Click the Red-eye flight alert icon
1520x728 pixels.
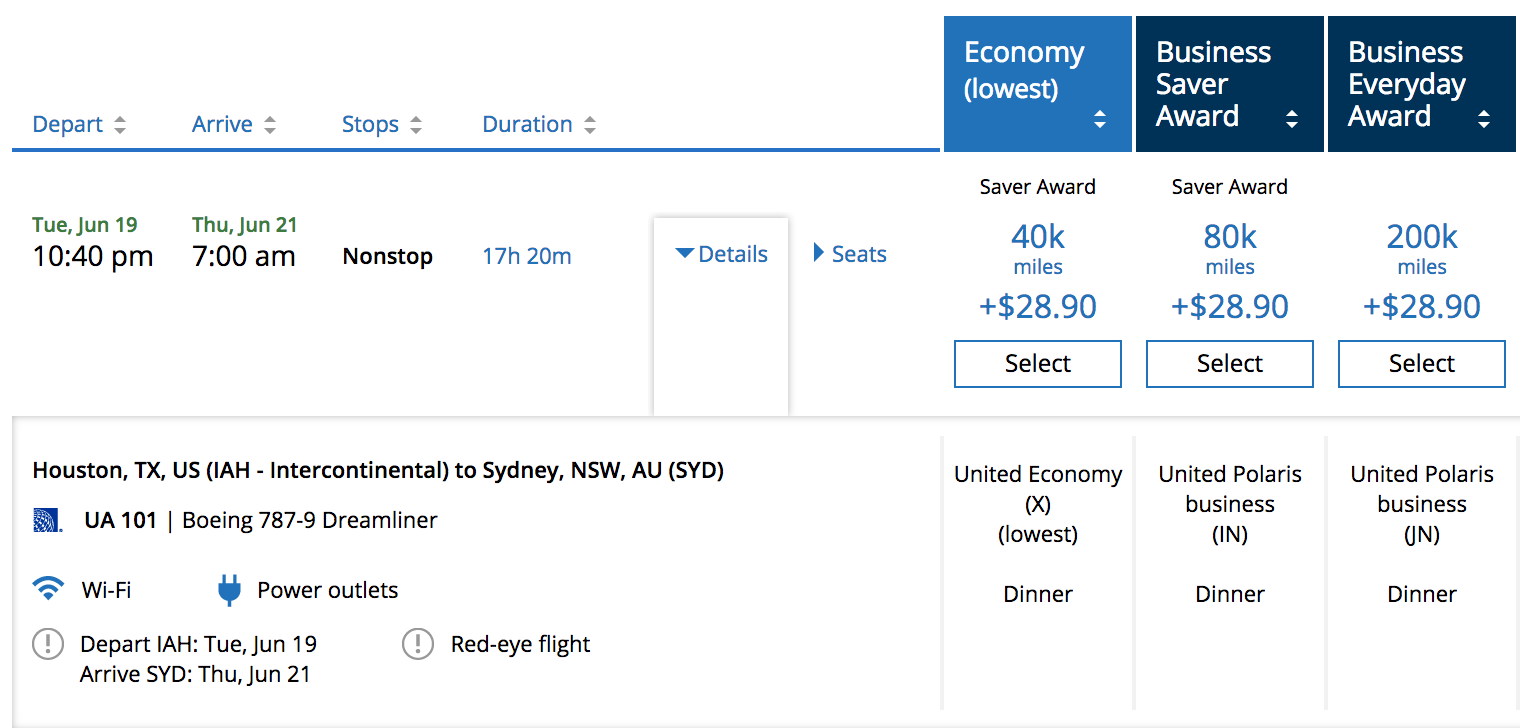(418, 644)
